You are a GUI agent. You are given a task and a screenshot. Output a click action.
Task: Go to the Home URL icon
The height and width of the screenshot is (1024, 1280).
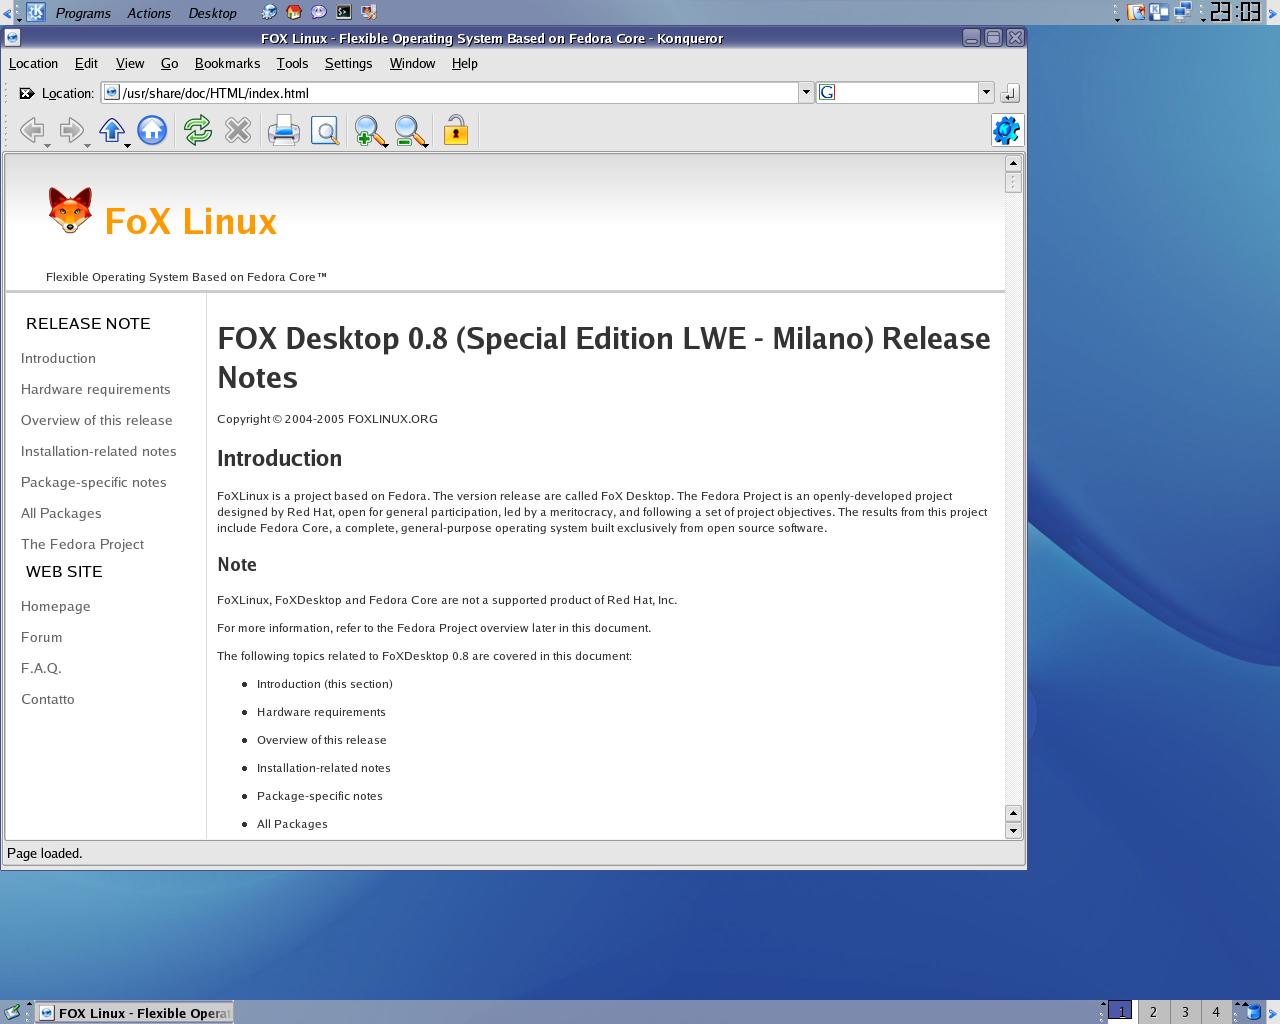pos(152,130)
